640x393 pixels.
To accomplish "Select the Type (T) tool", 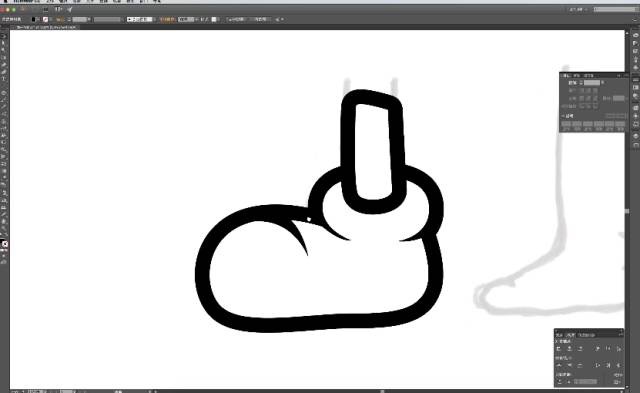I will point(4,79).
